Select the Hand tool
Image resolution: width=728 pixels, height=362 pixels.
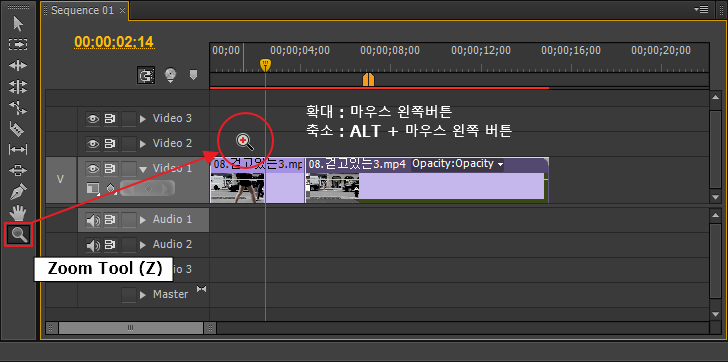coord(18,213)
